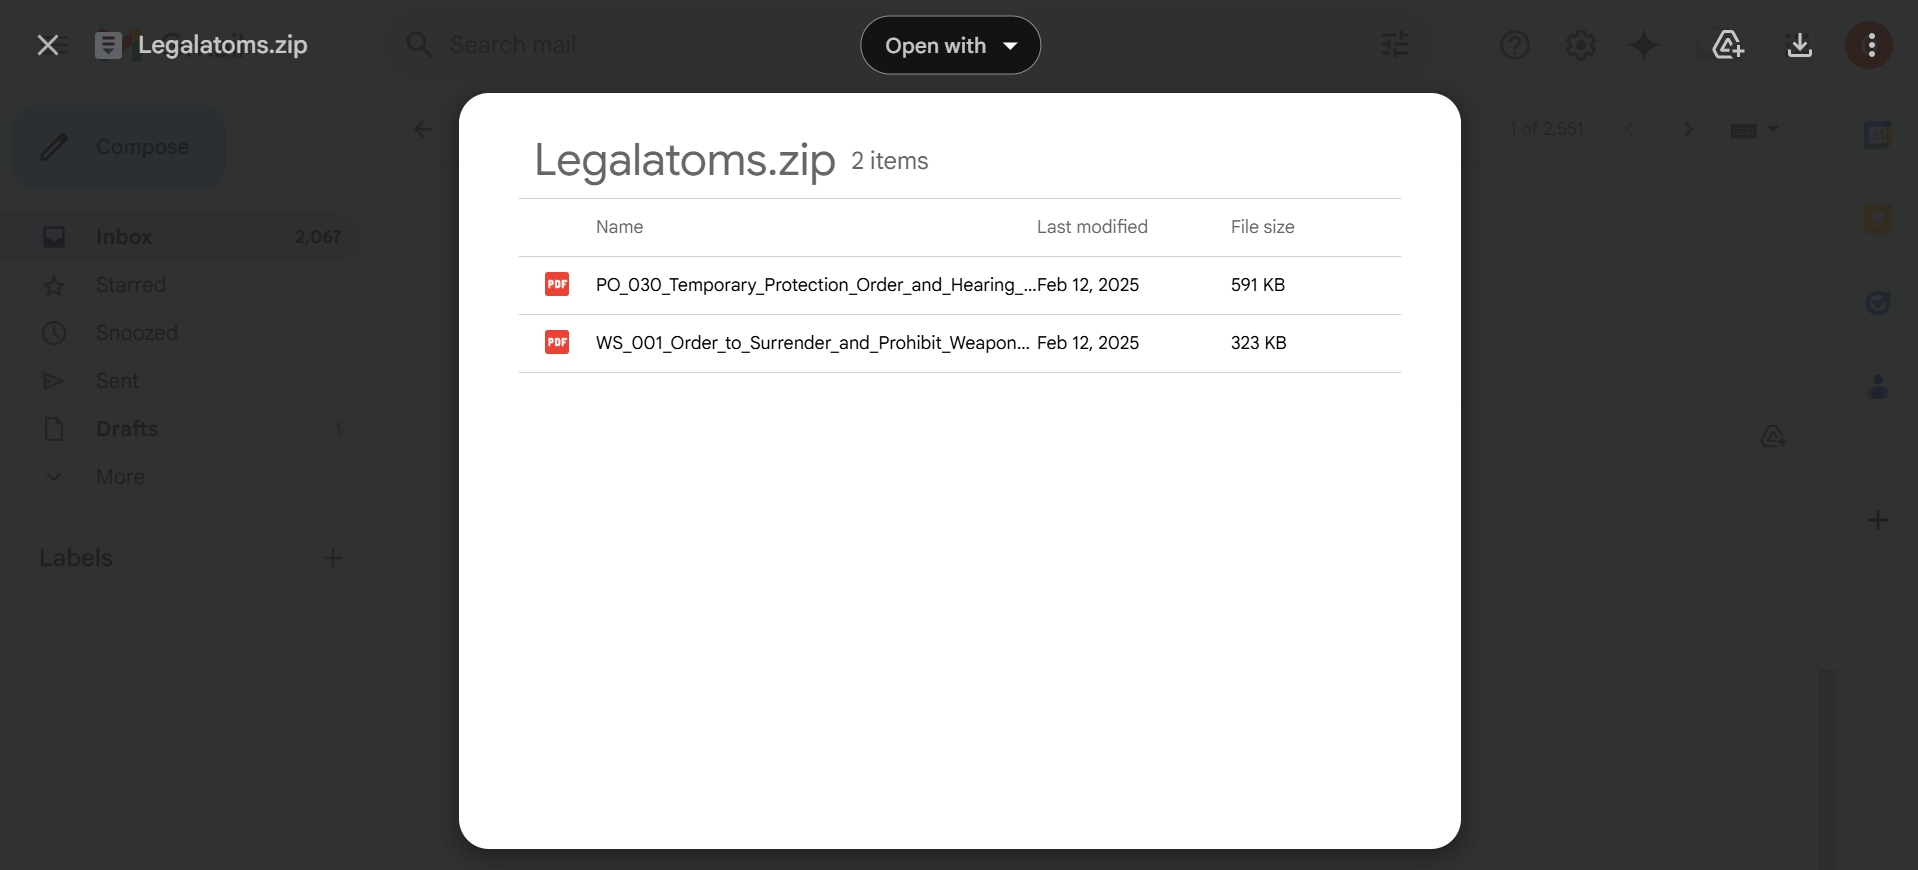Screen dimensions: 1918x870
Task: Open the input tools keyboard dropdown
Action: (1754, 130)
